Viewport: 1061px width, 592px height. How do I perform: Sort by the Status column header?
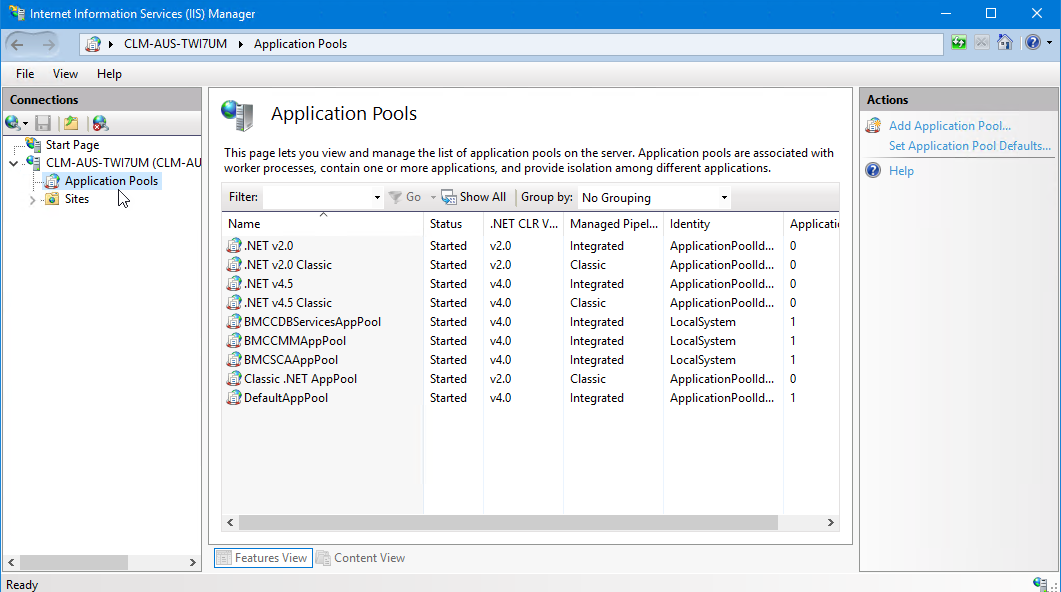[x=453, y=224]
